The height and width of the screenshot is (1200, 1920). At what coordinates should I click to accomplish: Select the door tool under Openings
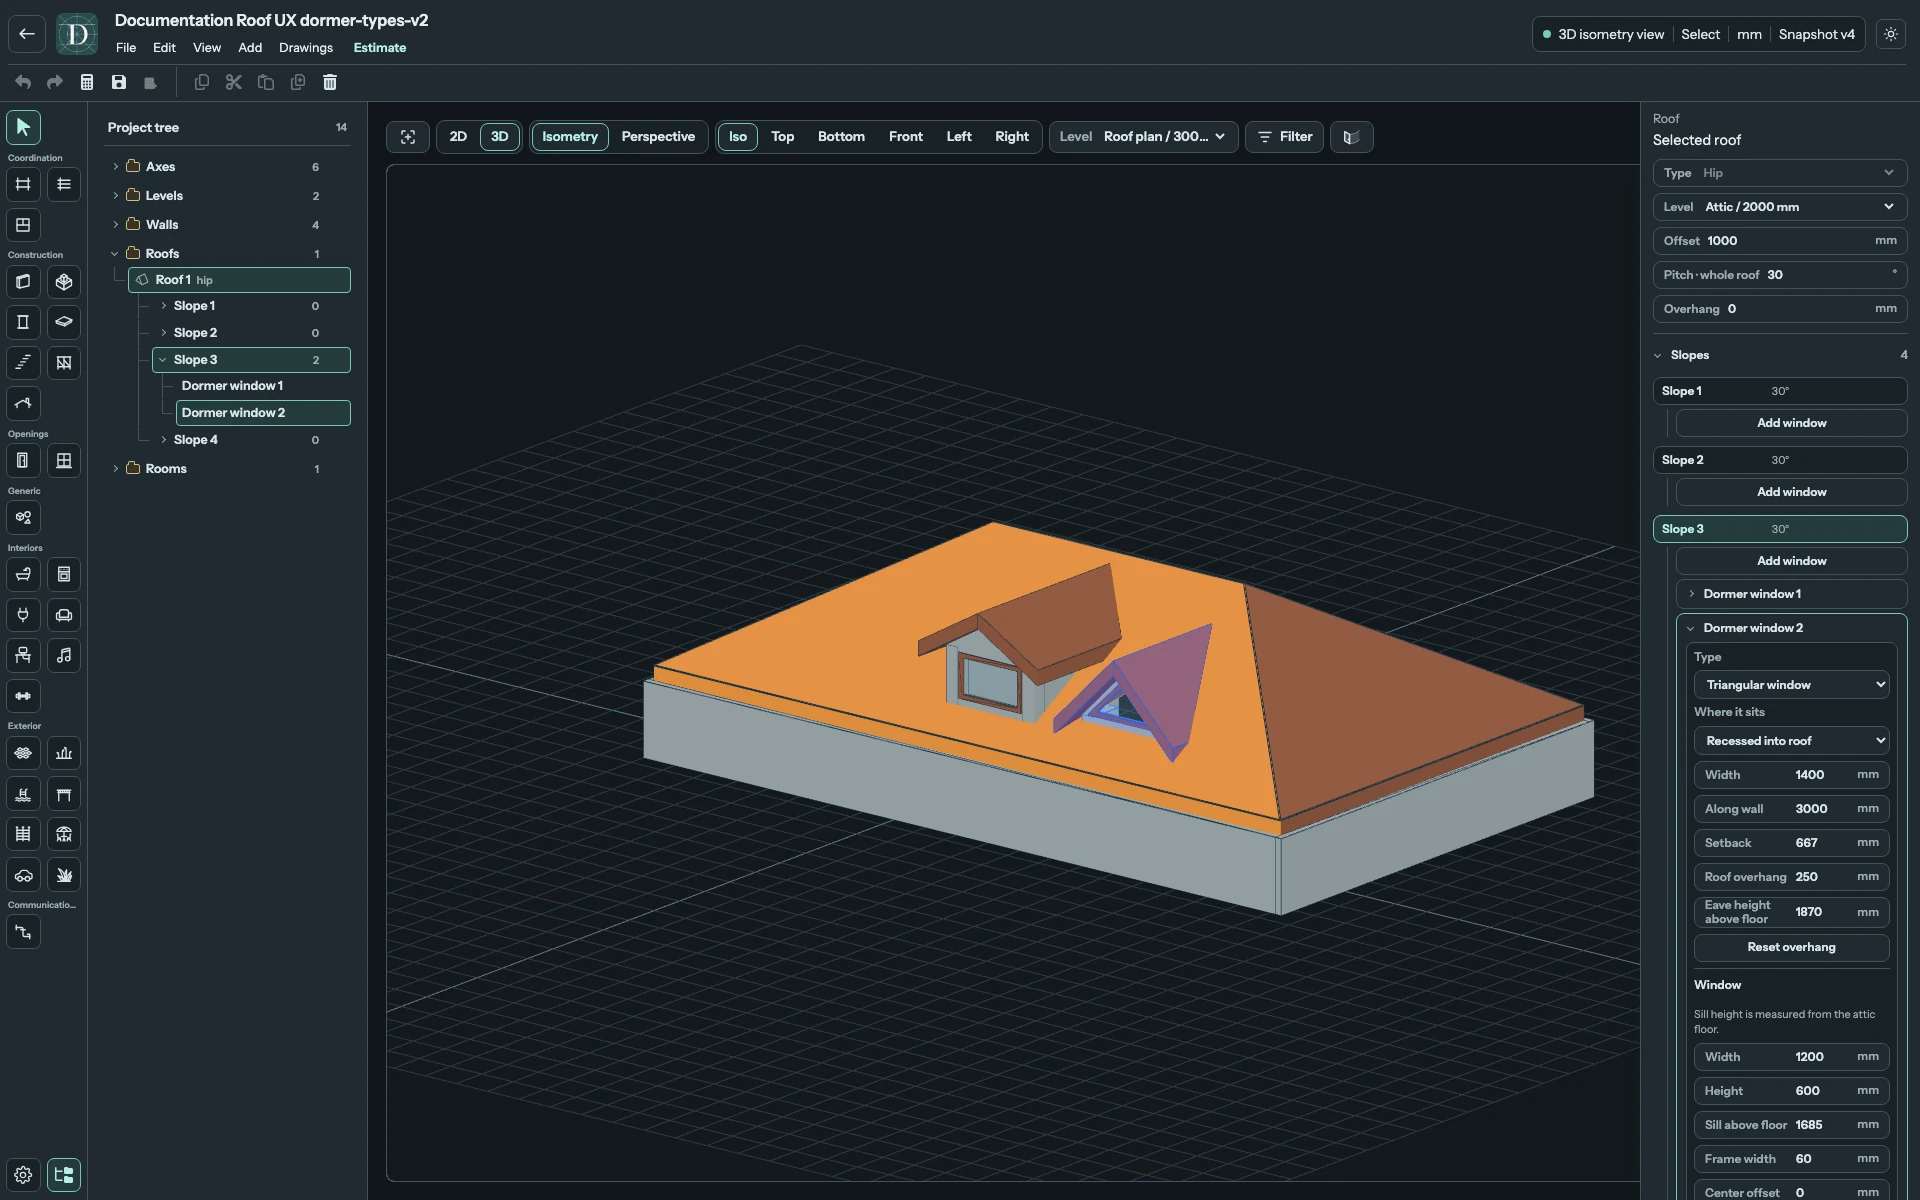pyautogui.click(x=23, y=461)
